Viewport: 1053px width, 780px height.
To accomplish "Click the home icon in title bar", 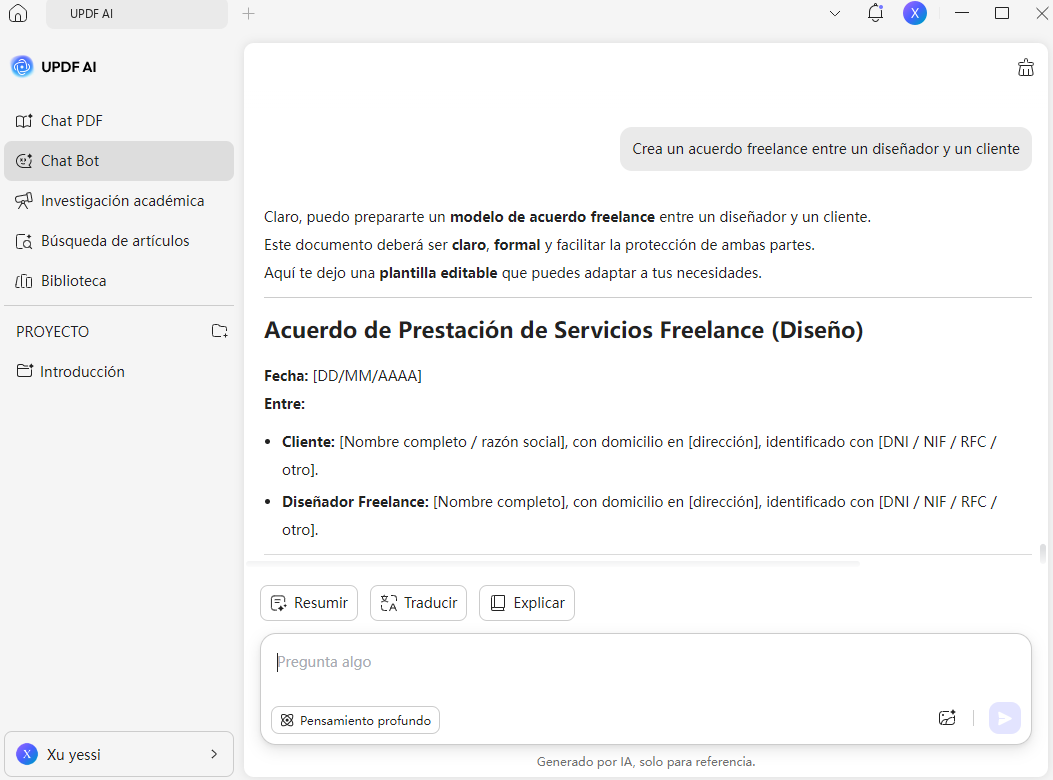I will click(18, 13).
